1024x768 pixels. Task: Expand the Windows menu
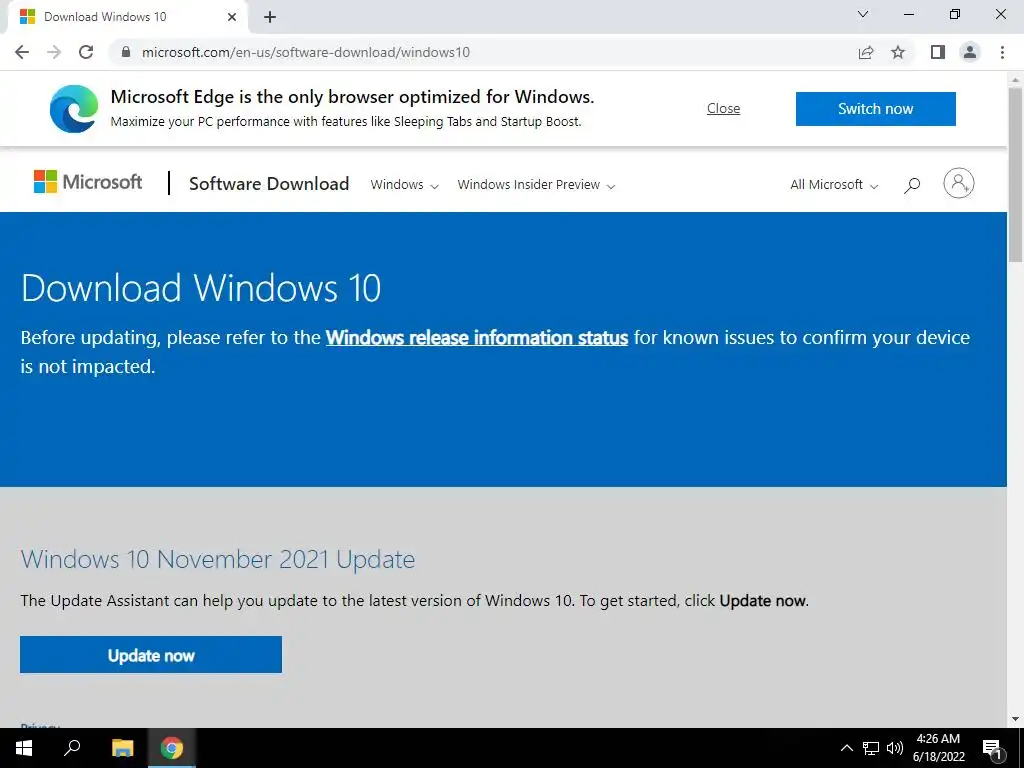point(404,185)
